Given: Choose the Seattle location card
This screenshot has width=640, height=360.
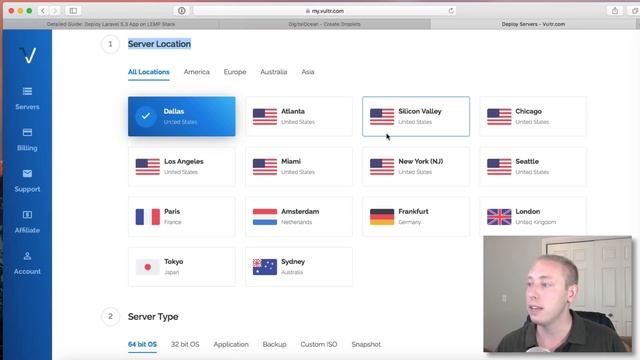Looking at the screenshot, I should pyautogui.click(x=533, y=167).
